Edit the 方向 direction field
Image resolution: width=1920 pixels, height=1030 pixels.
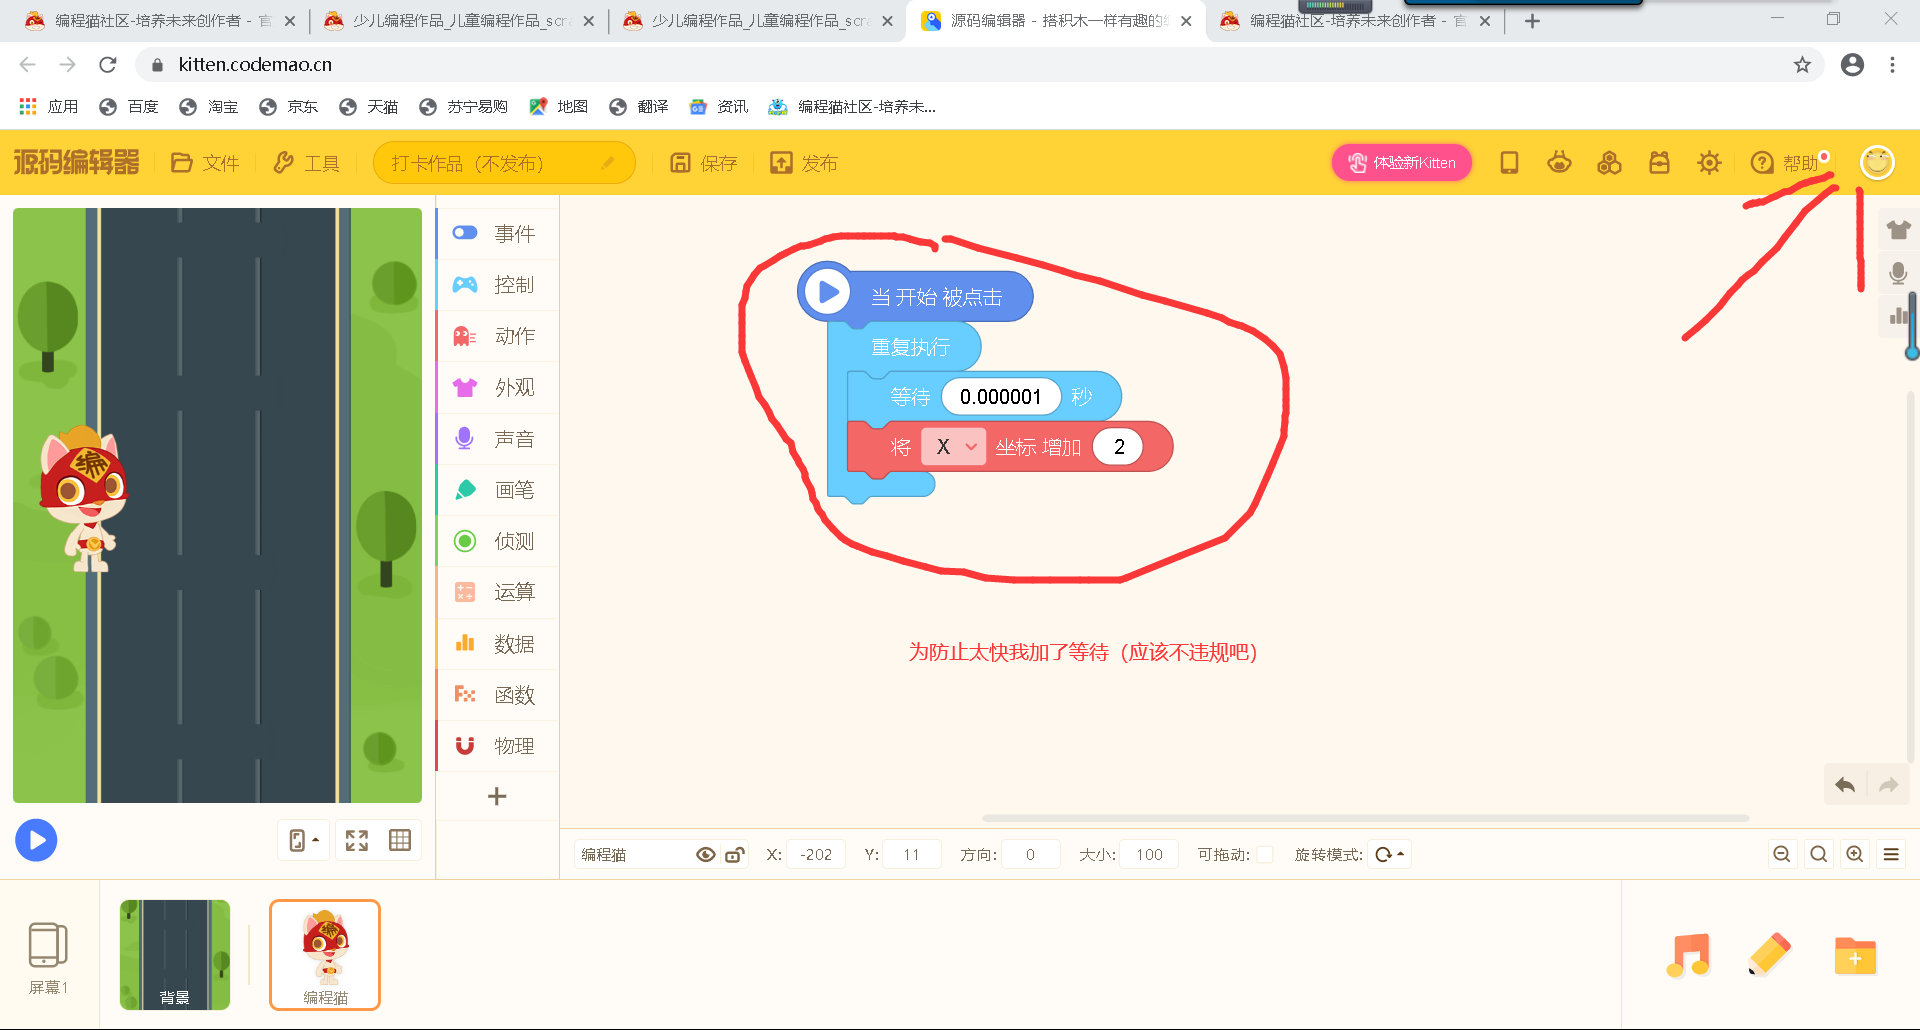[1030, 854]
